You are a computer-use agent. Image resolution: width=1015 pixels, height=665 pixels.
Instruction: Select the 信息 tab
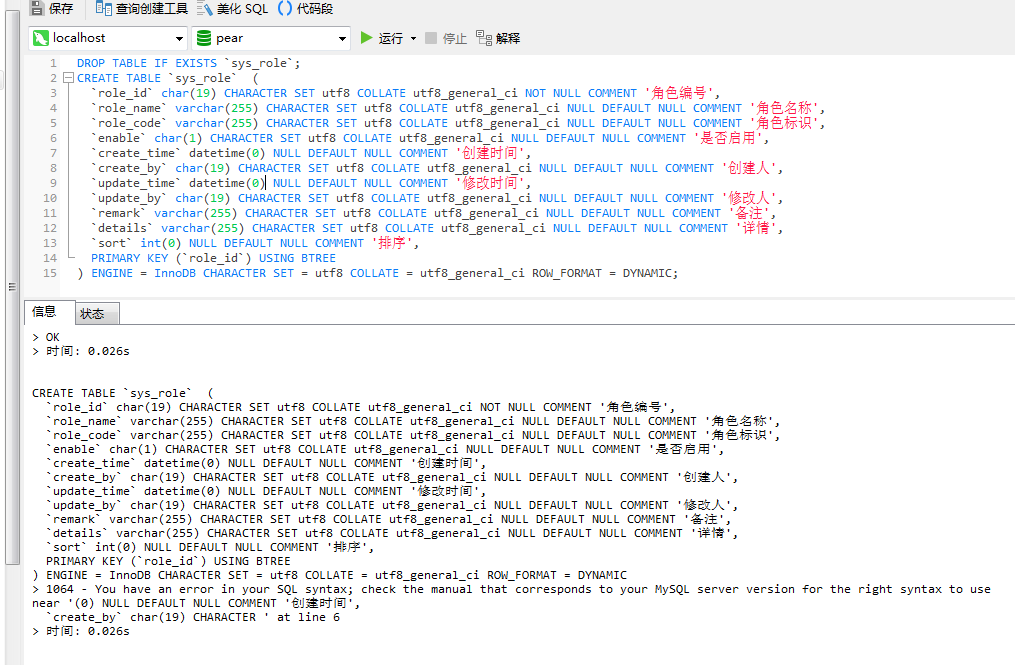coord(46,312)
